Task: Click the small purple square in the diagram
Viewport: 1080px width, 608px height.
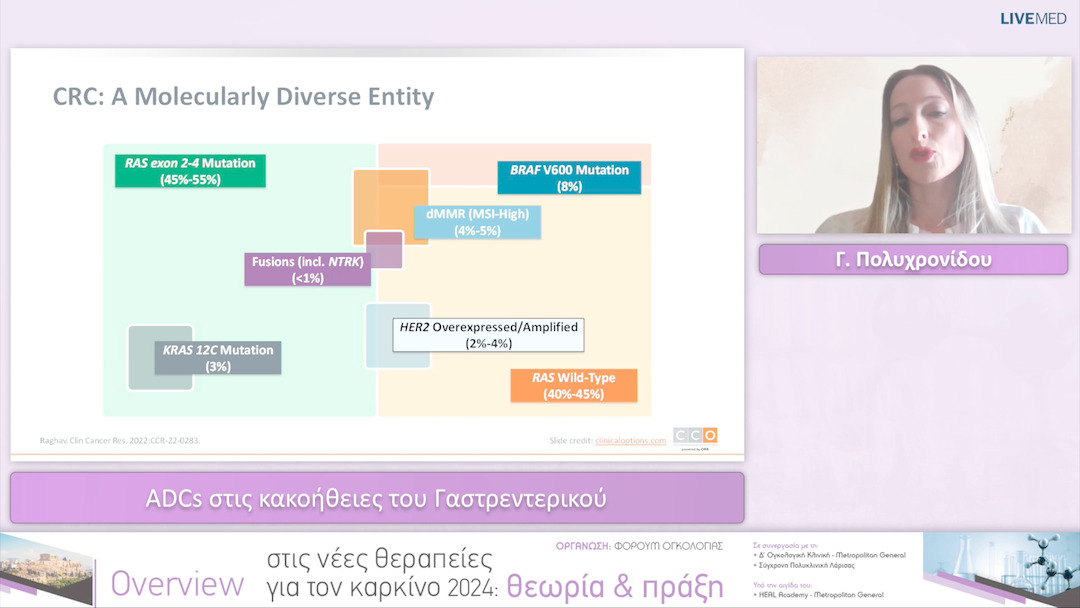Action: click(x=384, y=250)
